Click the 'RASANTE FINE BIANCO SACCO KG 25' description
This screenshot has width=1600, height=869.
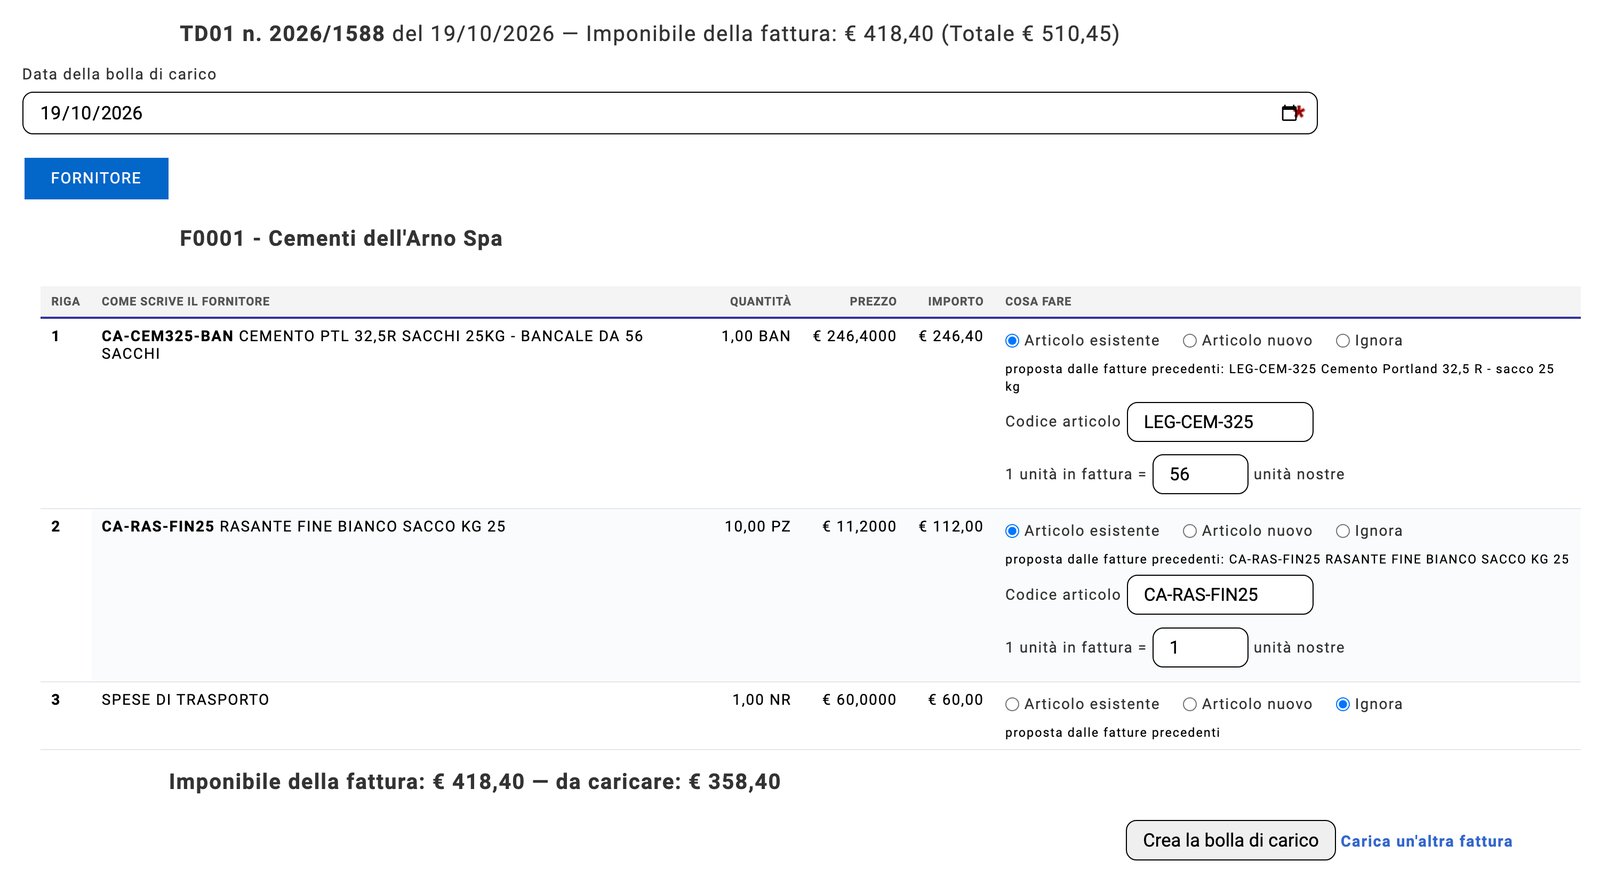[x=362, y=526]
